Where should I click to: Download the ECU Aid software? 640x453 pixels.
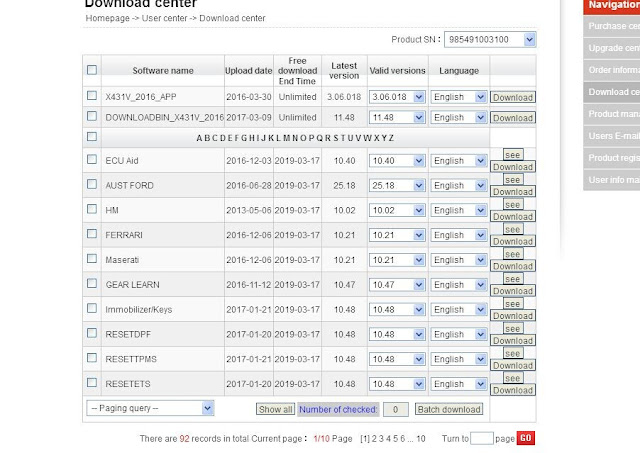tap(513, 167)
